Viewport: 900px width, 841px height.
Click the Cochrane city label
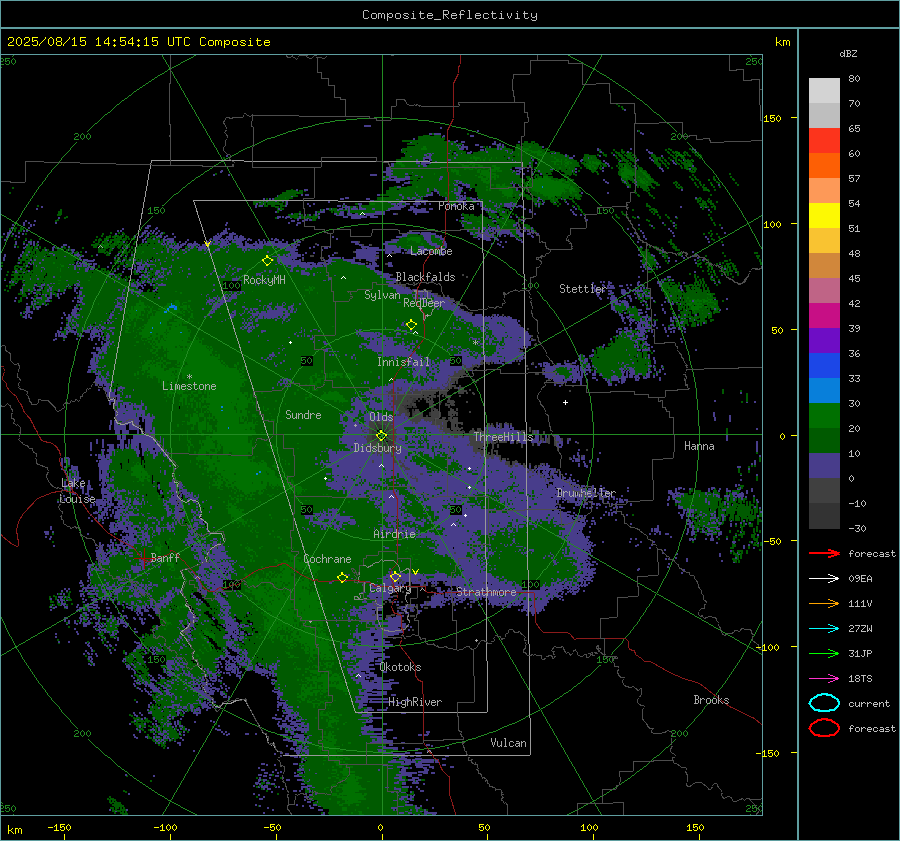point(327,559)
